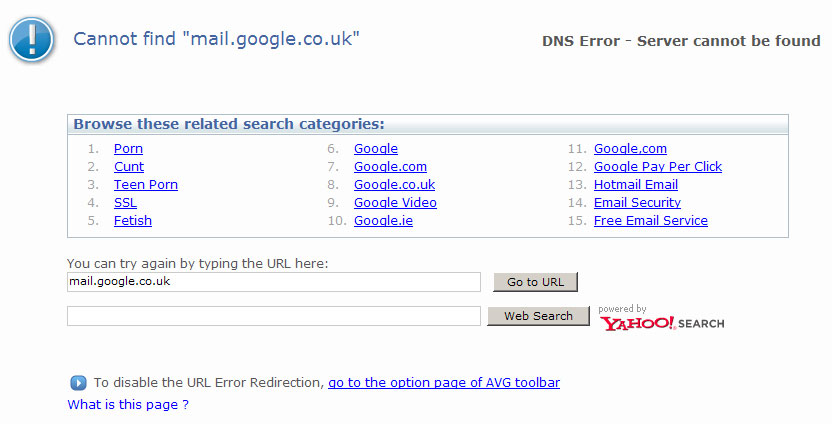Follow the Google.com link numbered 11

630,149
